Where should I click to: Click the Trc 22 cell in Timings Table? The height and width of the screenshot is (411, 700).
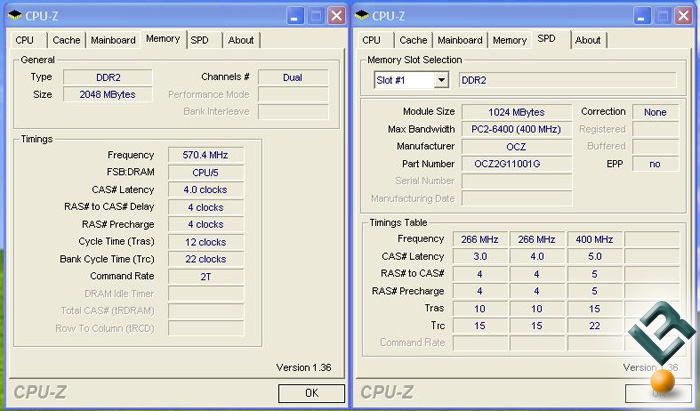tap(594, 326)
